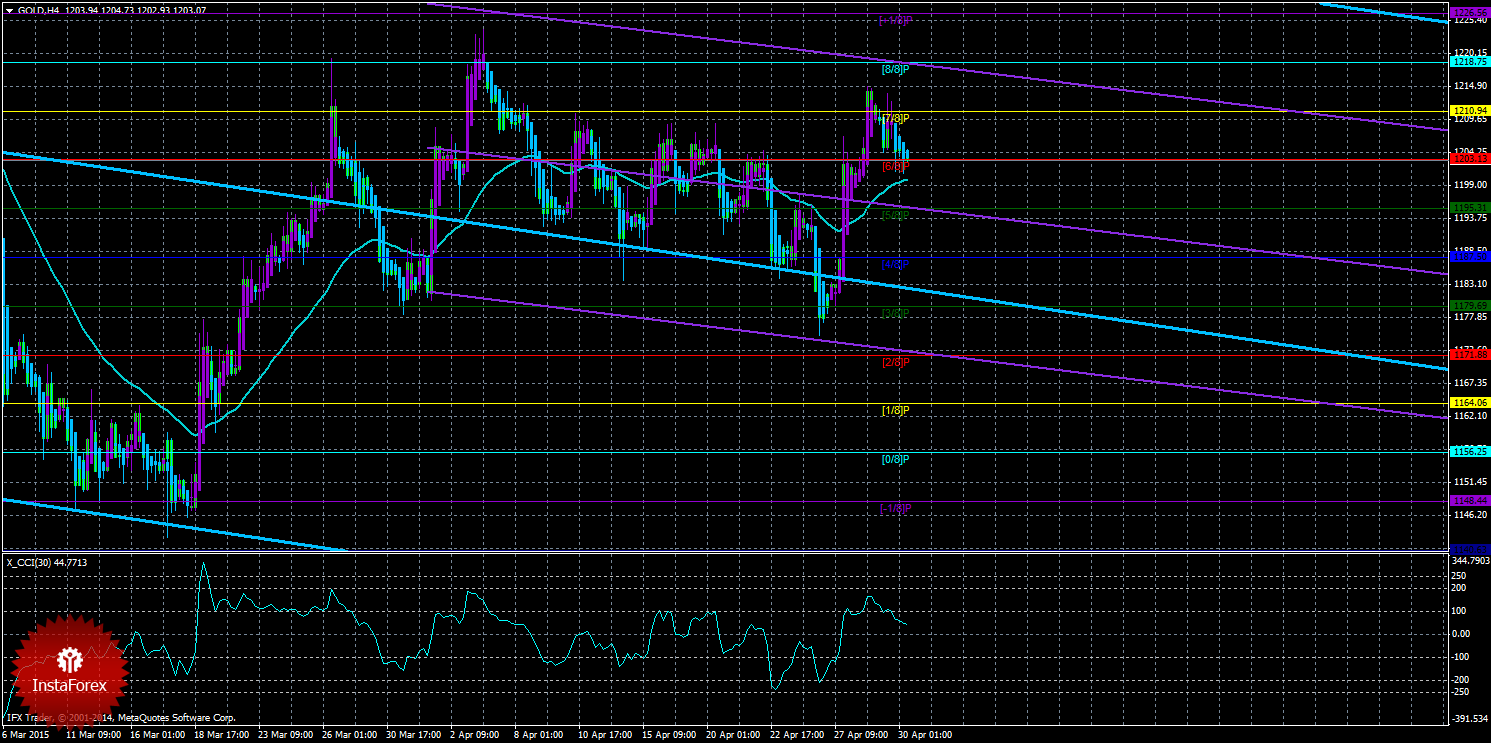This screenshot has height=743, width=1491.
Task: Open the chart menu arrow beside GOLD,H4
Action: [x=9, y=10]
